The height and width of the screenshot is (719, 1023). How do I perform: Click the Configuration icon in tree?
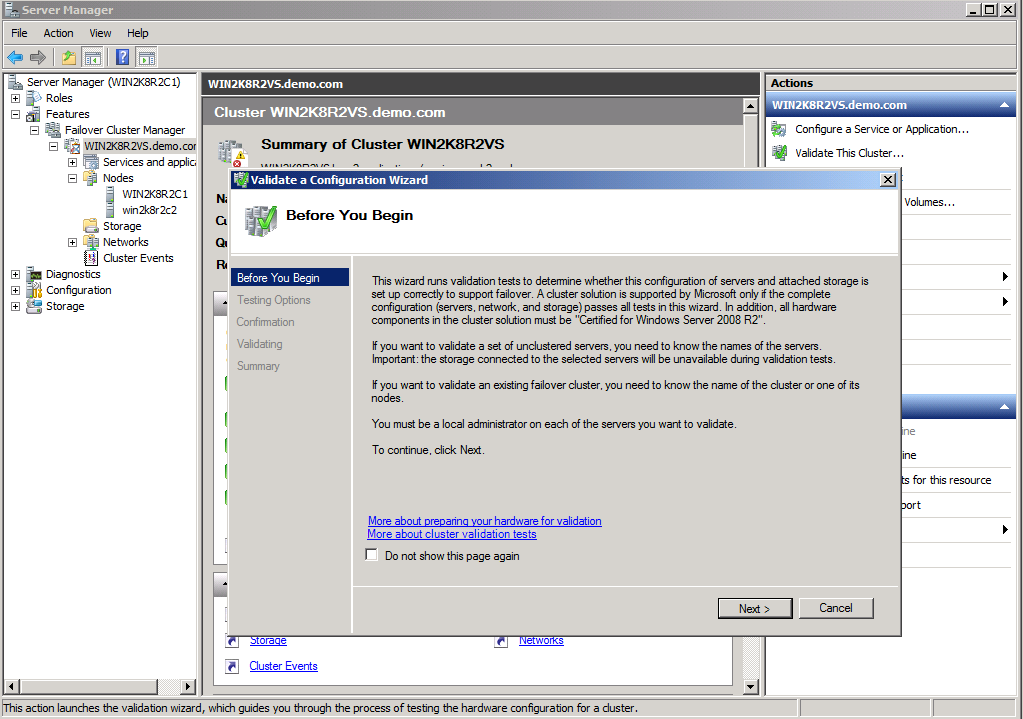[x=34, y=290]
